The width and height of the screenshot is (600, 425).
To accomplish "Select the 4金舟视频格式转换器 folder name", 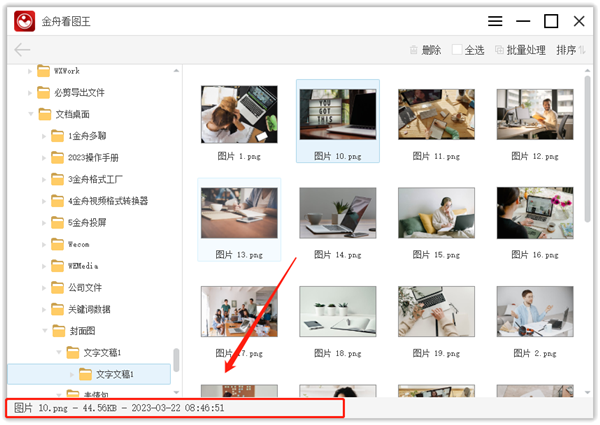I will pos(108,201).
